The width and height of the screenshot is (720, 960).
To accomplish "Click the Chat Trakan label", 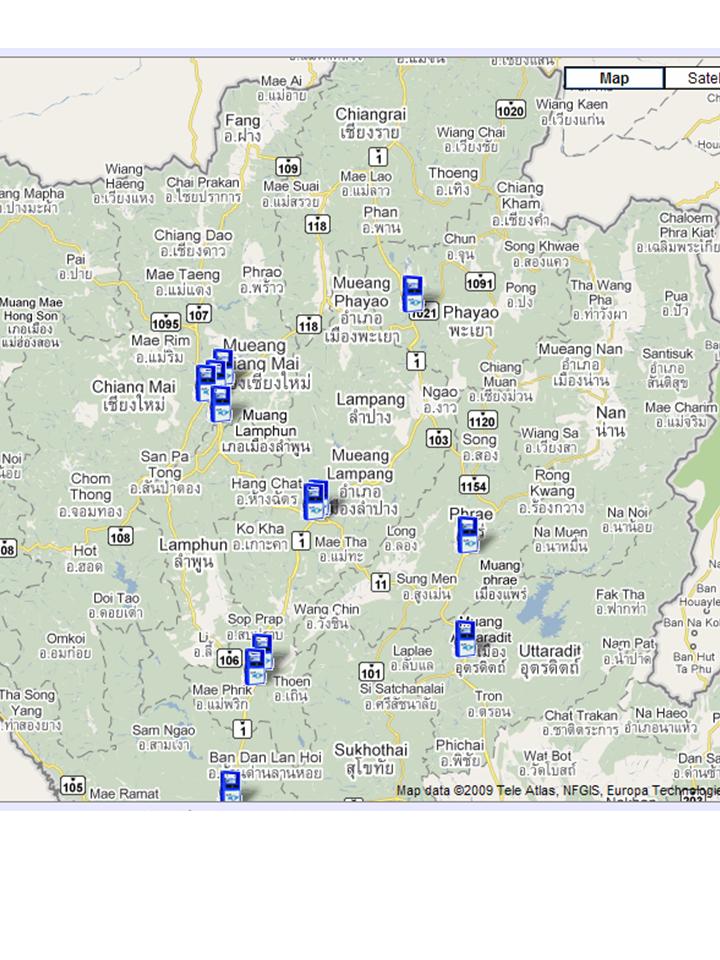I will [580, 722].
